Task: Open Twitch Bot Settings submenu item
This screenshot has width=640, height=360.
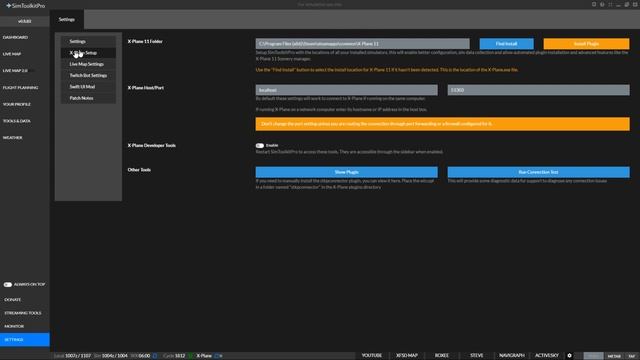Action: tap(88, 76)
